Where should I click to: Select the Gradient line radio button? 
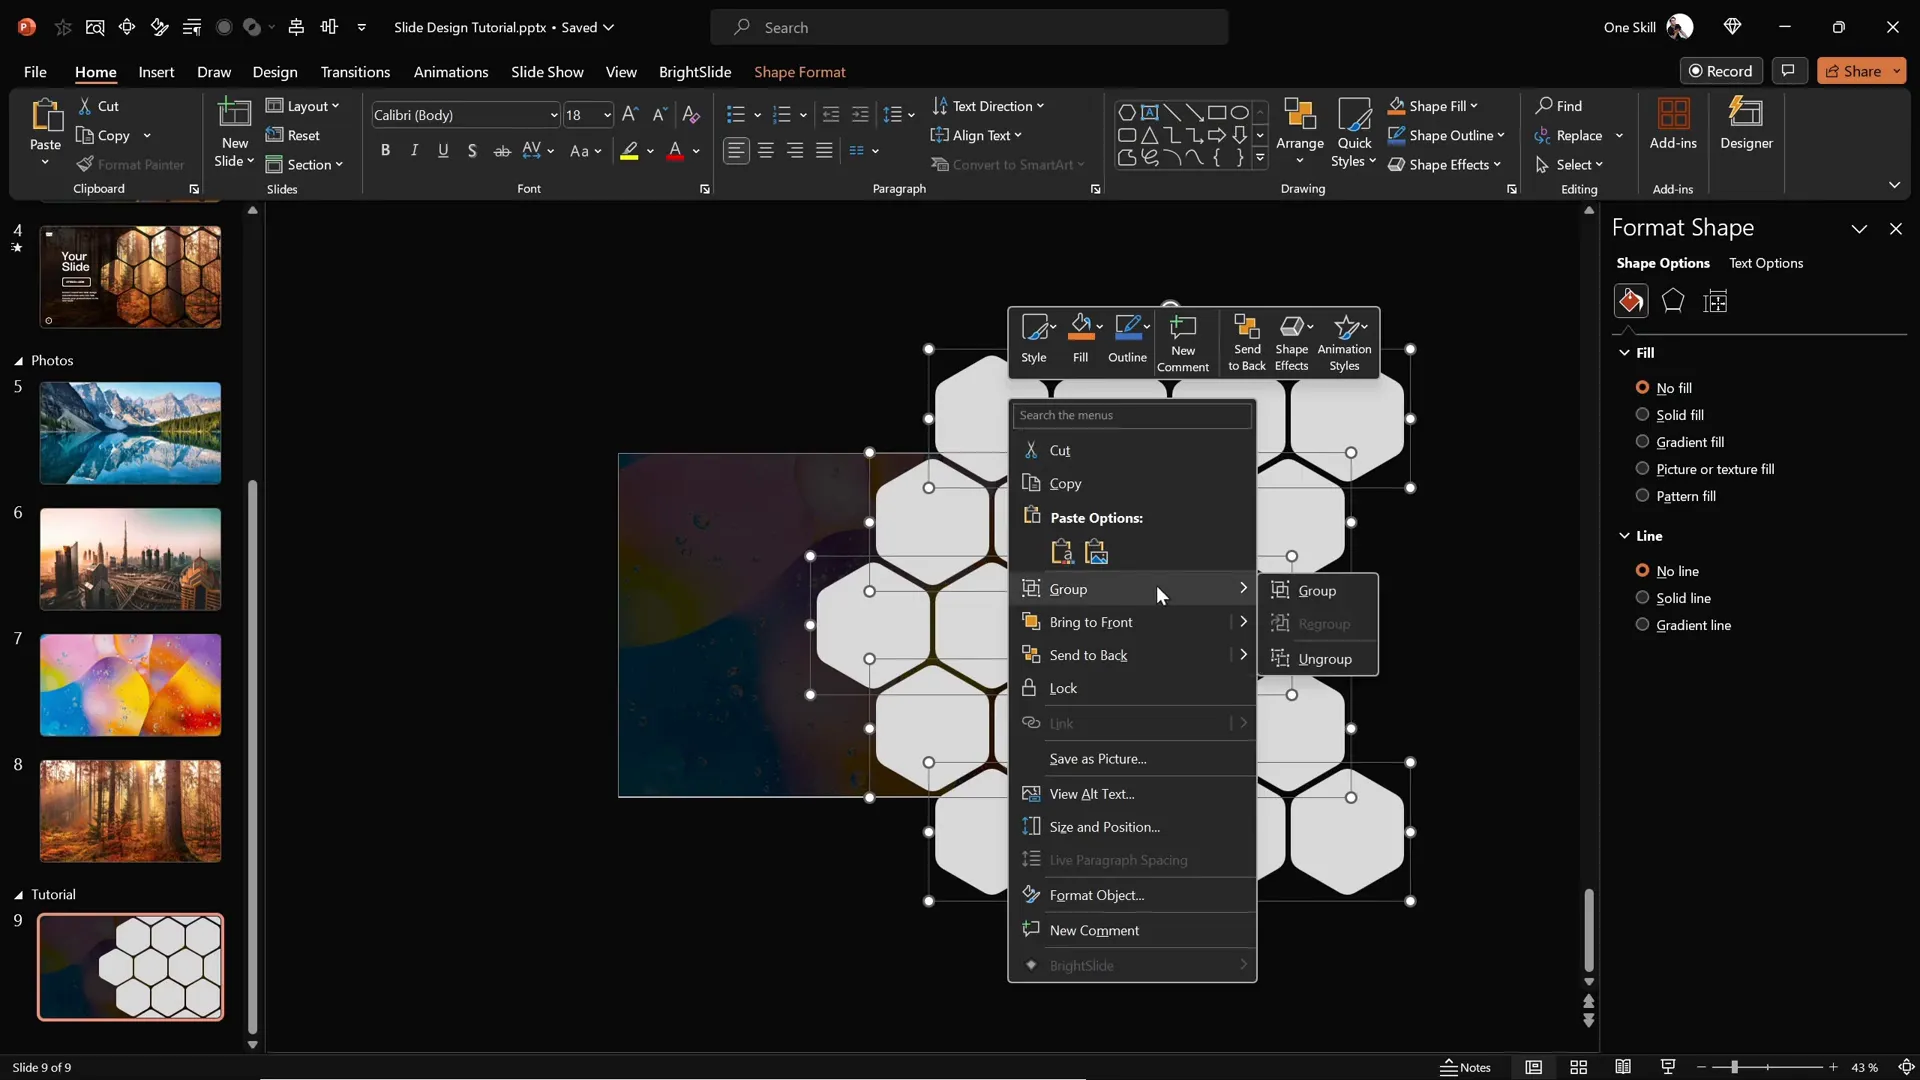(x=1642, y=624)
